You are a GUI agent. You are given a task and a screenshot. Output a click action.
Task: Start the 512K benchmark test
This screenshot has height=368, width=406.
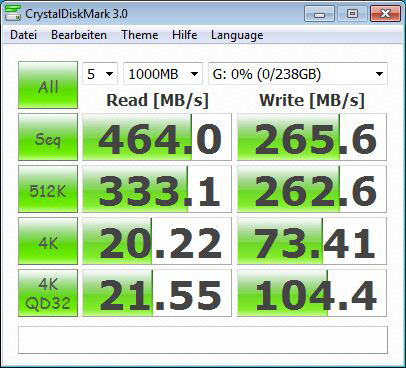[x=48, y=189]
